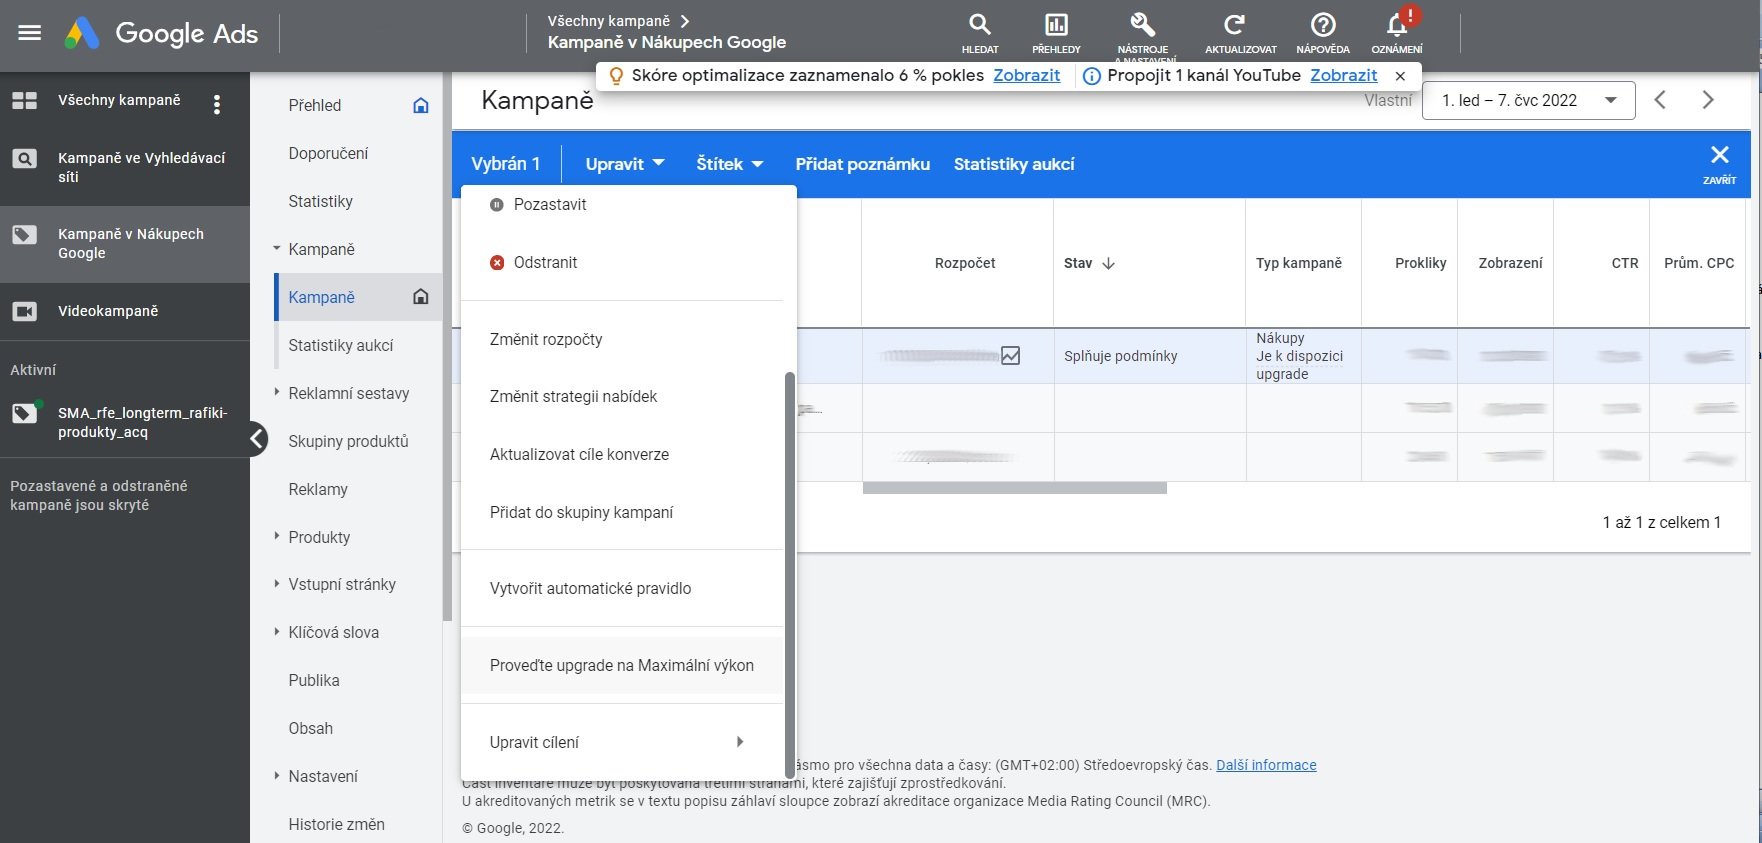Open three-dot menu next to Všechny kampaně
The image size is (1762, 843).
pos(217,104)
